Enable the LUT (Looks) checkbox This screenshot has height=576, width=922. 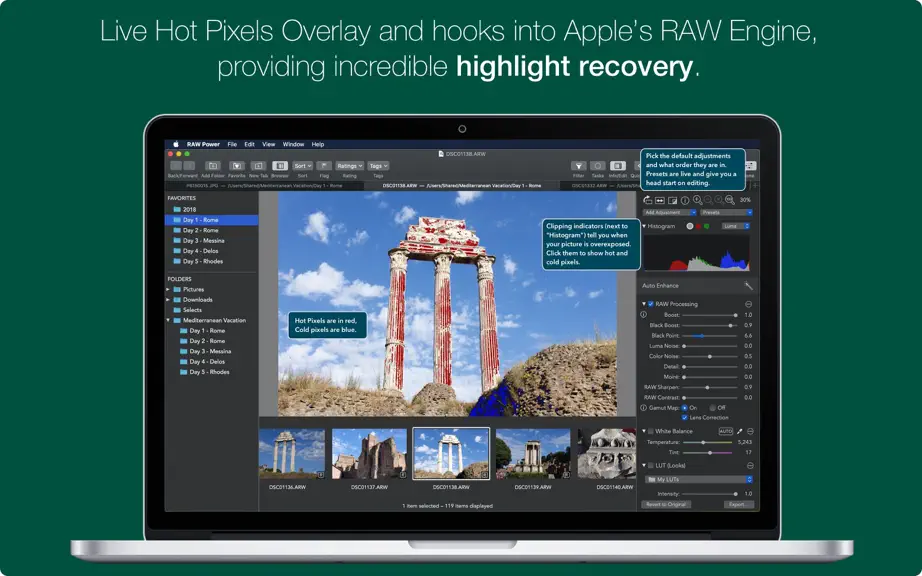pos(650,466)
